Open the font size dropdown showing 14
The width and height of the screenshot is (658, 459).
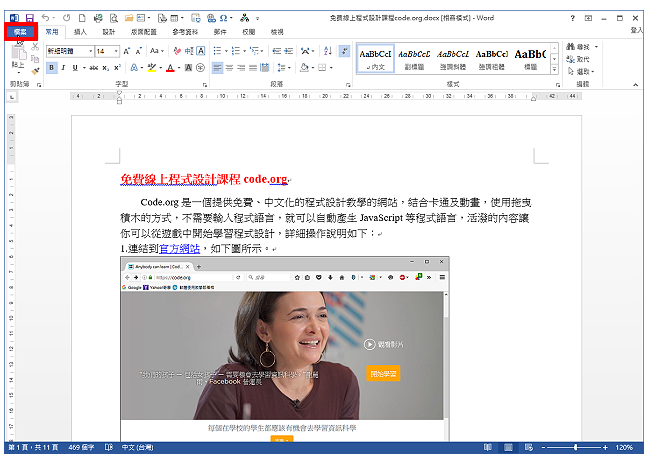(116, 51)
